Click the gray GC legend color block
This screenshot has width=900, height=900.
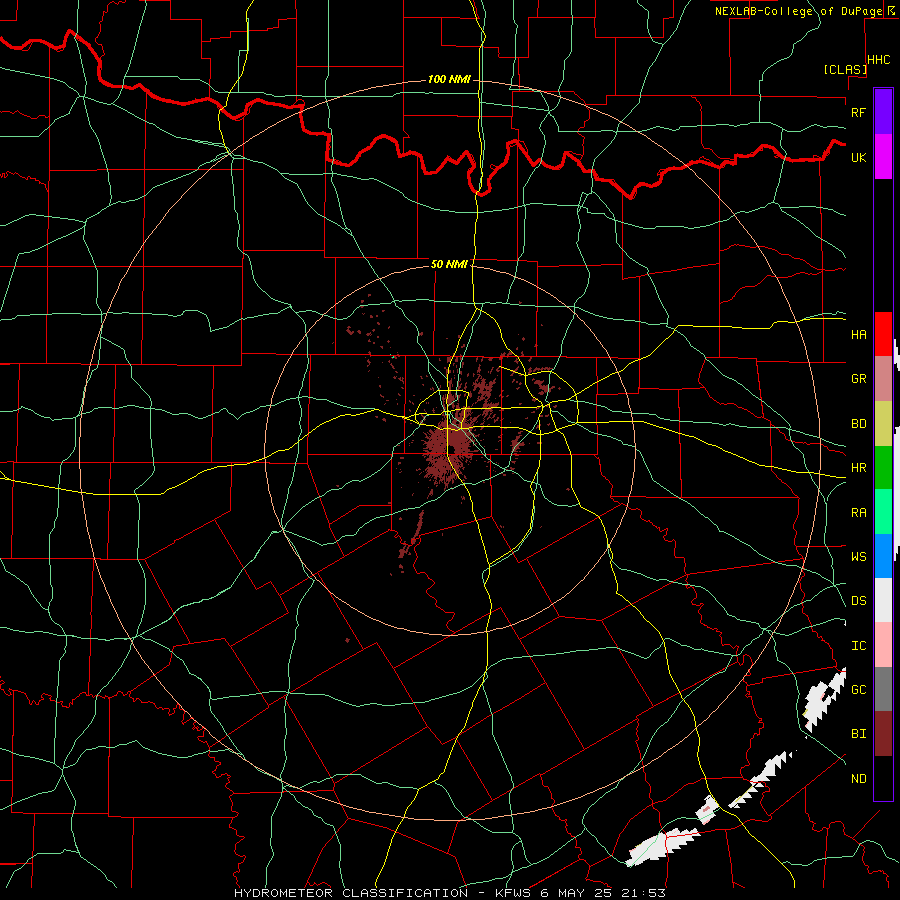(x=883, y=689)
